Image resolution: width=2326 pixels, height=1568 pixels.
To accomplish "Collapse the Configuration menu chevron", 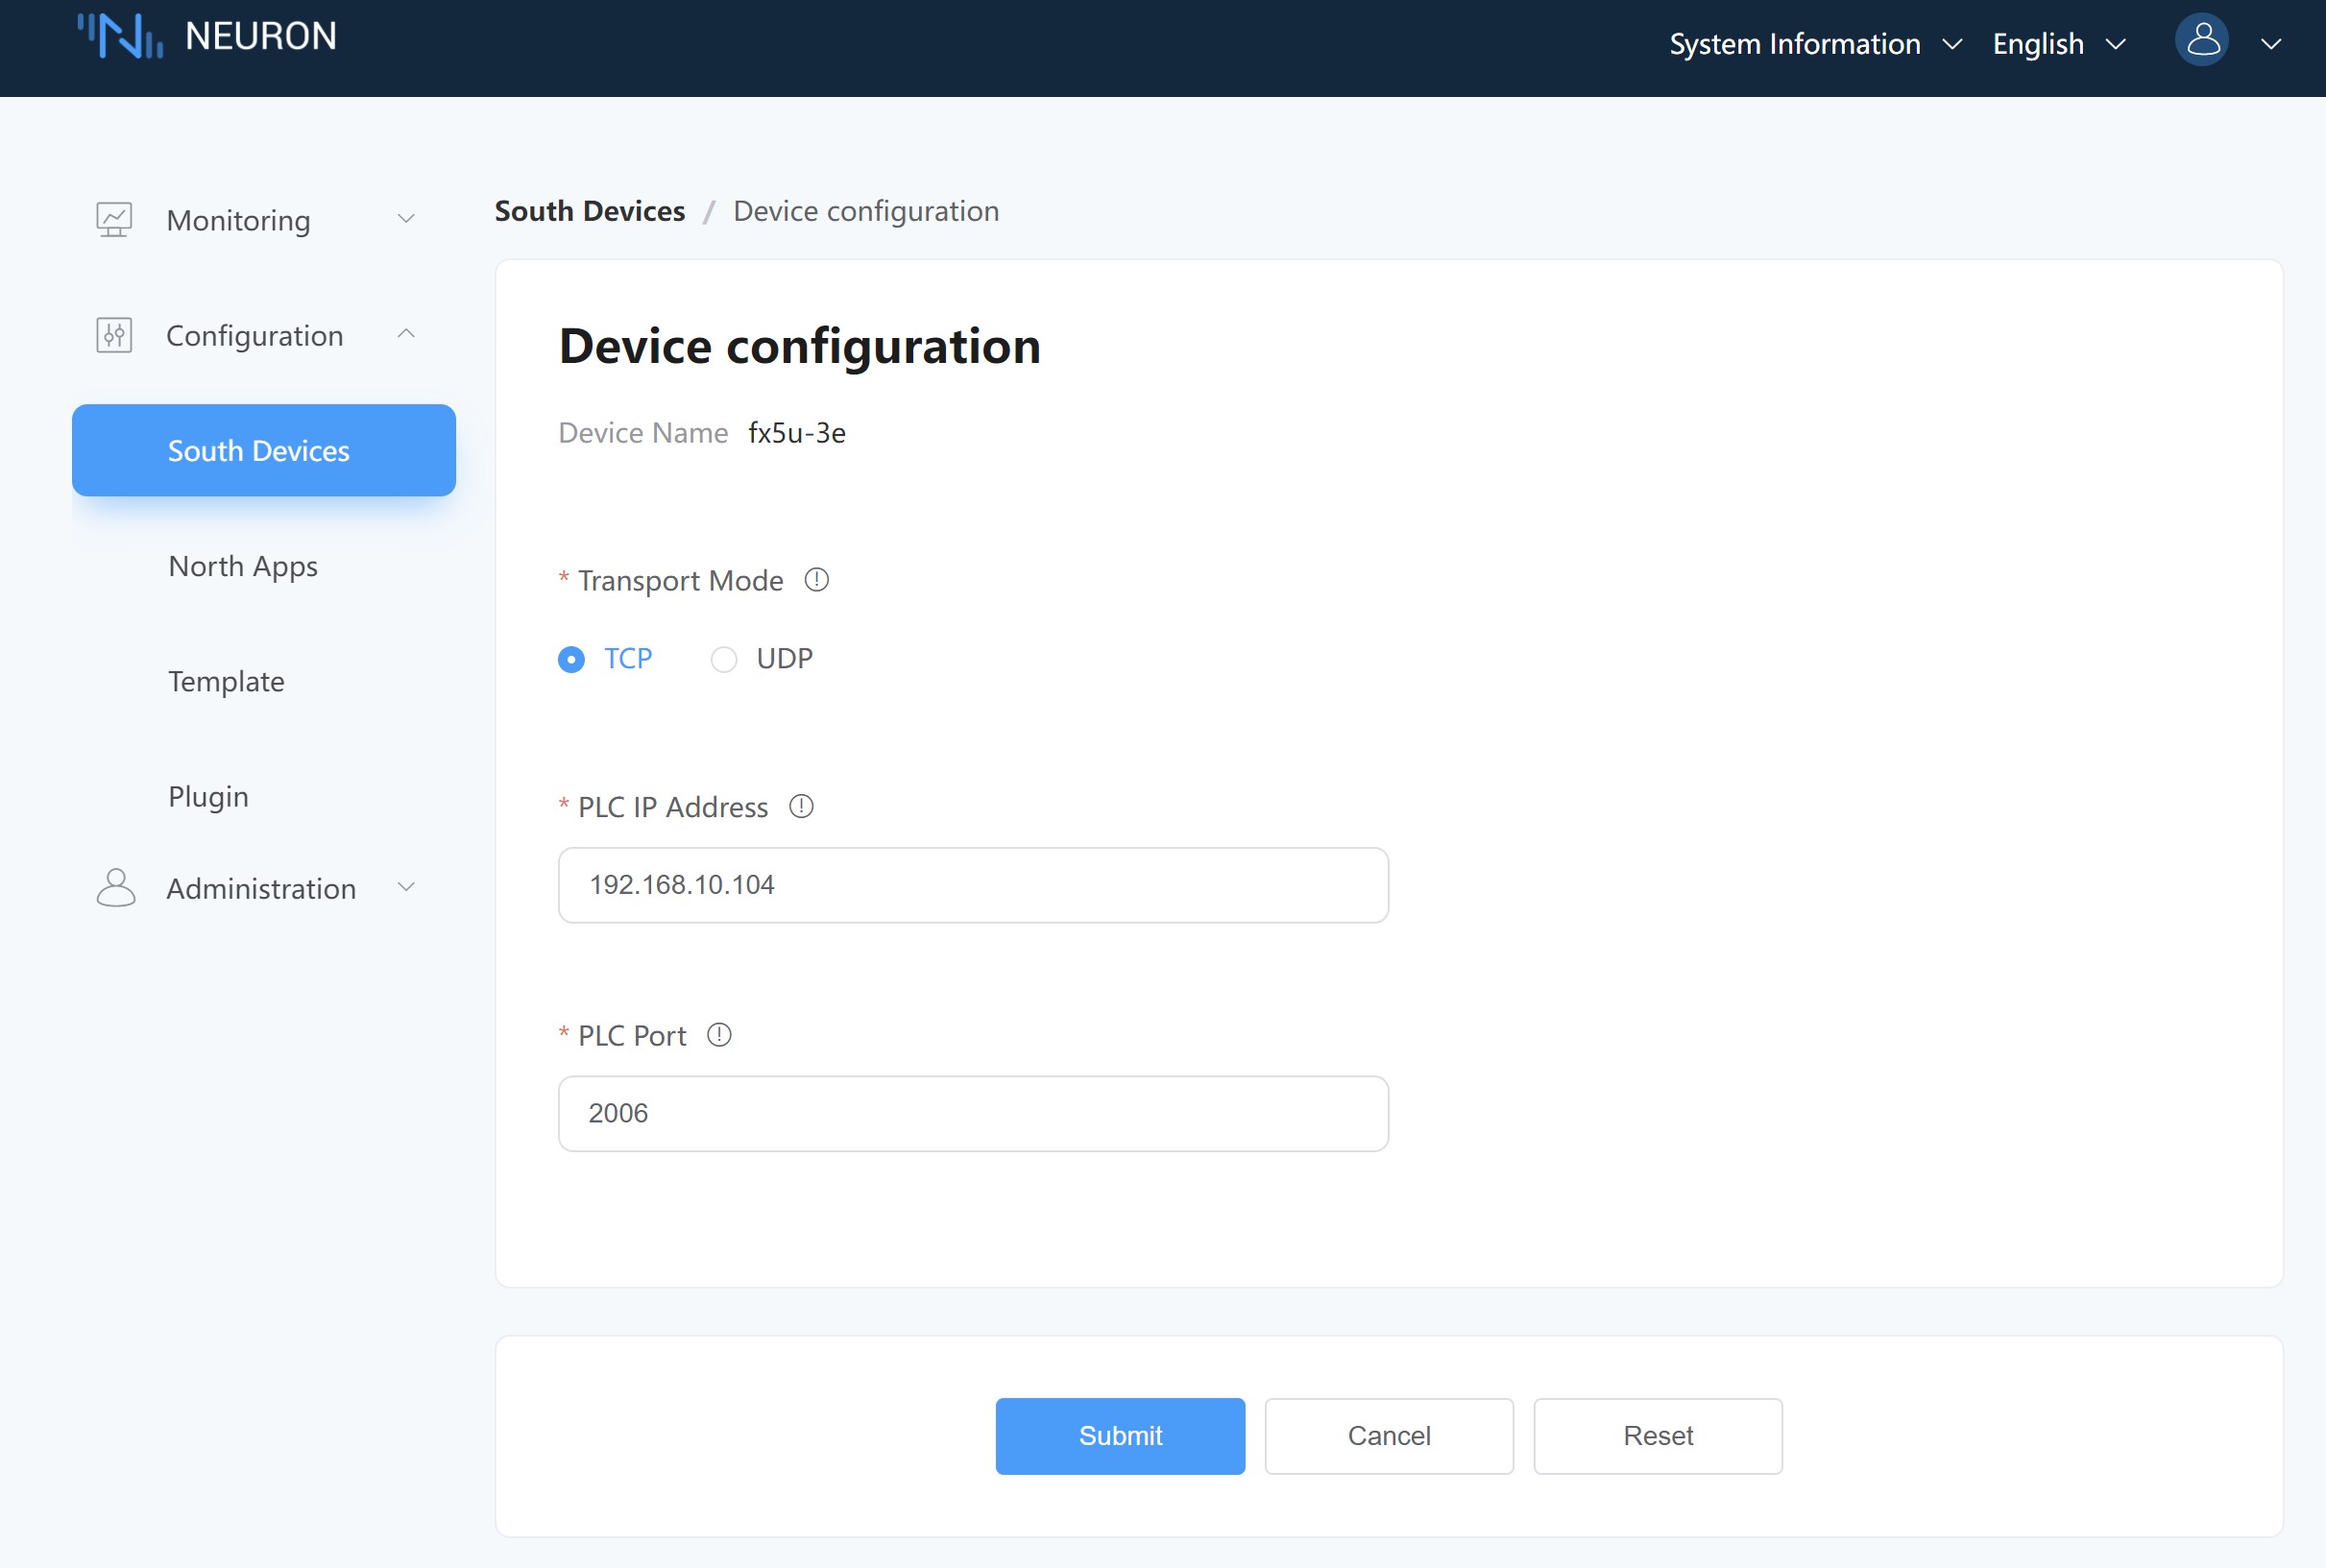I will point(406,334).
